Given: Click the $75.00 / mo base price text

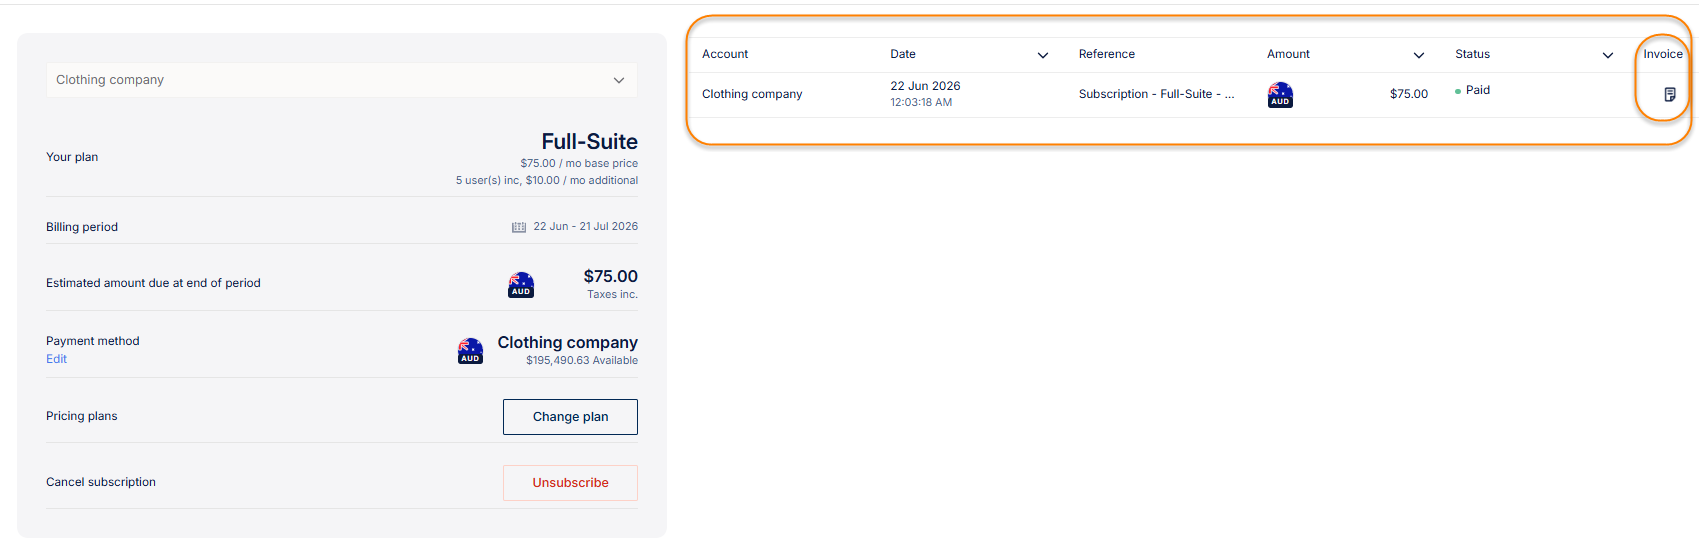Looking at the screenshot, I should 579,163.
